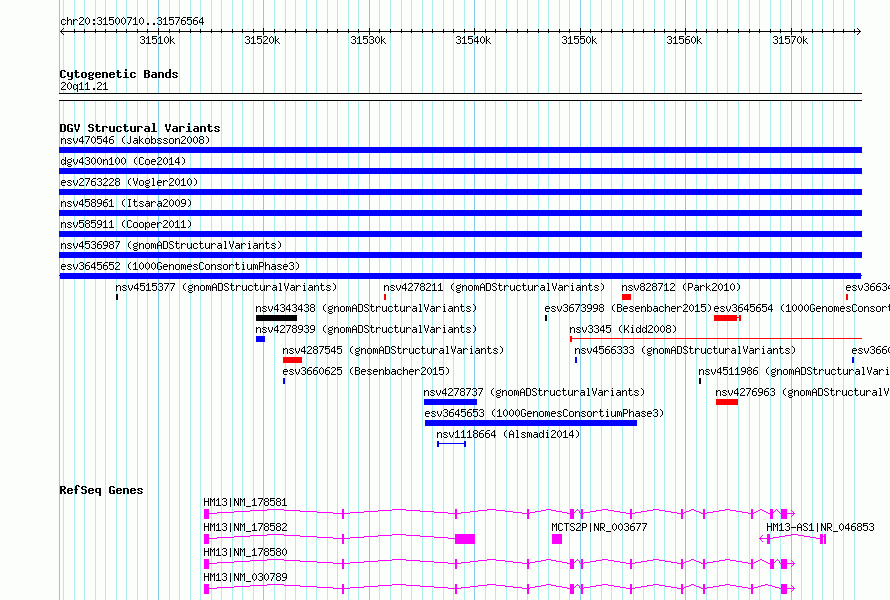Select the magenta MCTS2P exon block
Image resolution: width=890 pixels, height=600 pixels.
click(x=557, y=539)
